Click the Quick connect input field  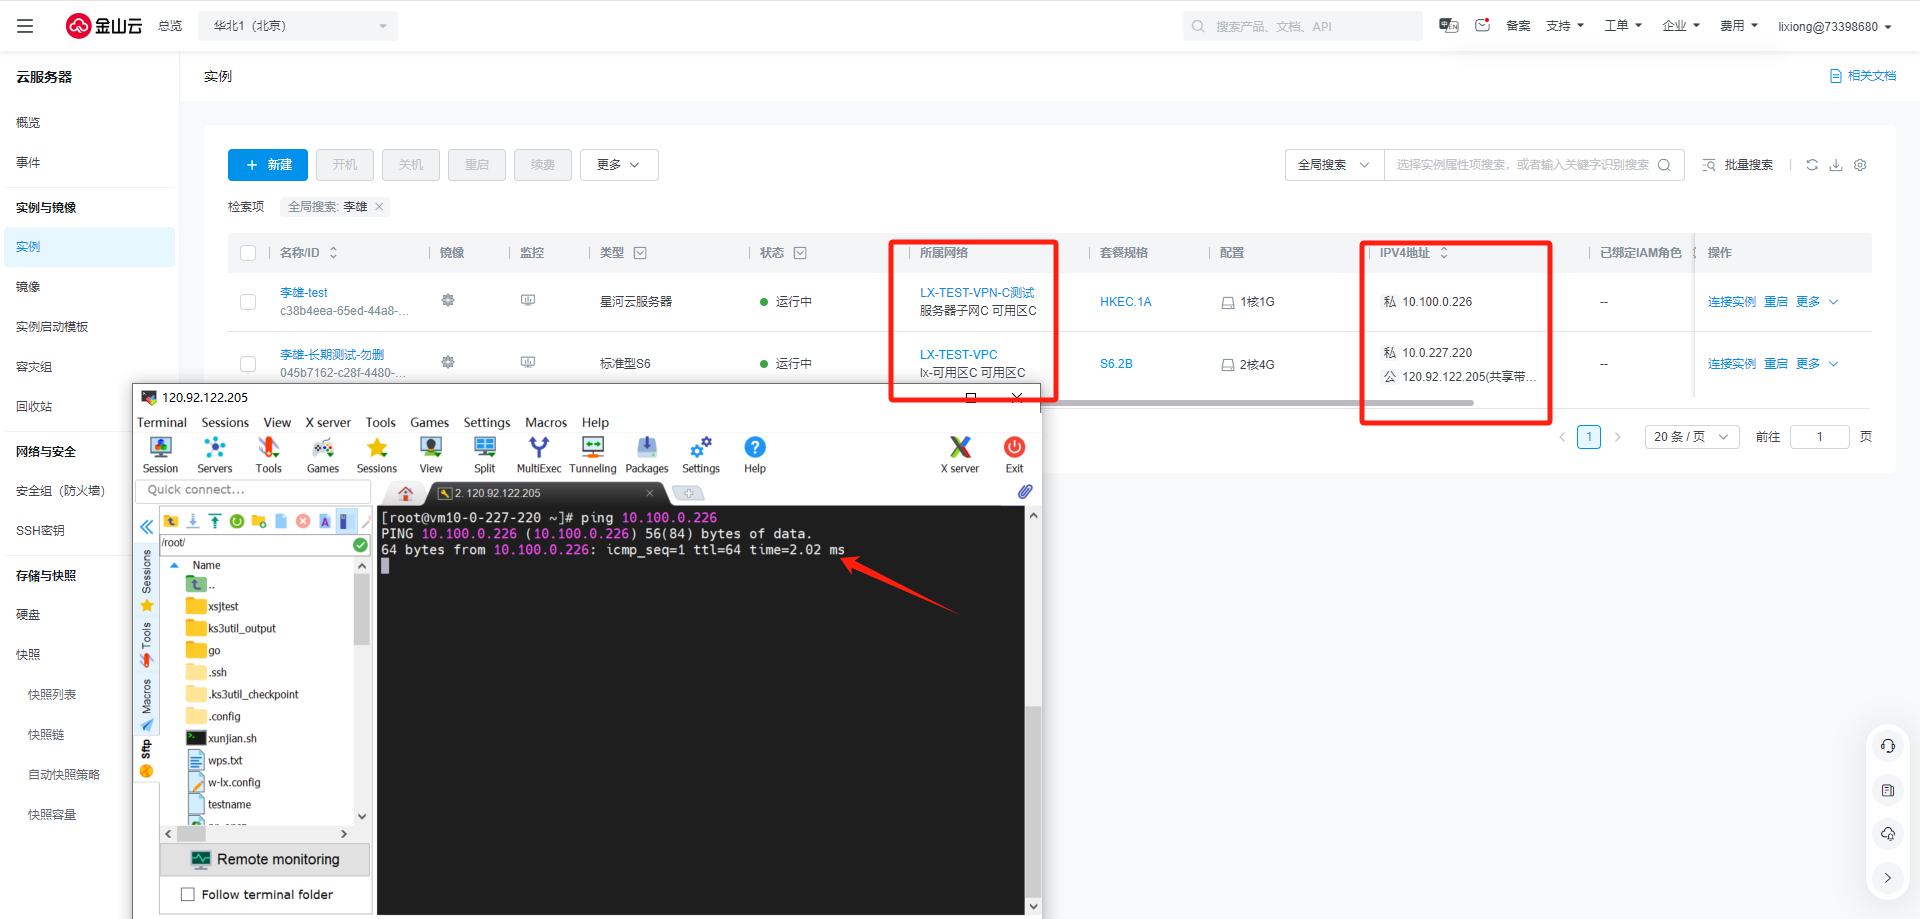253,490
